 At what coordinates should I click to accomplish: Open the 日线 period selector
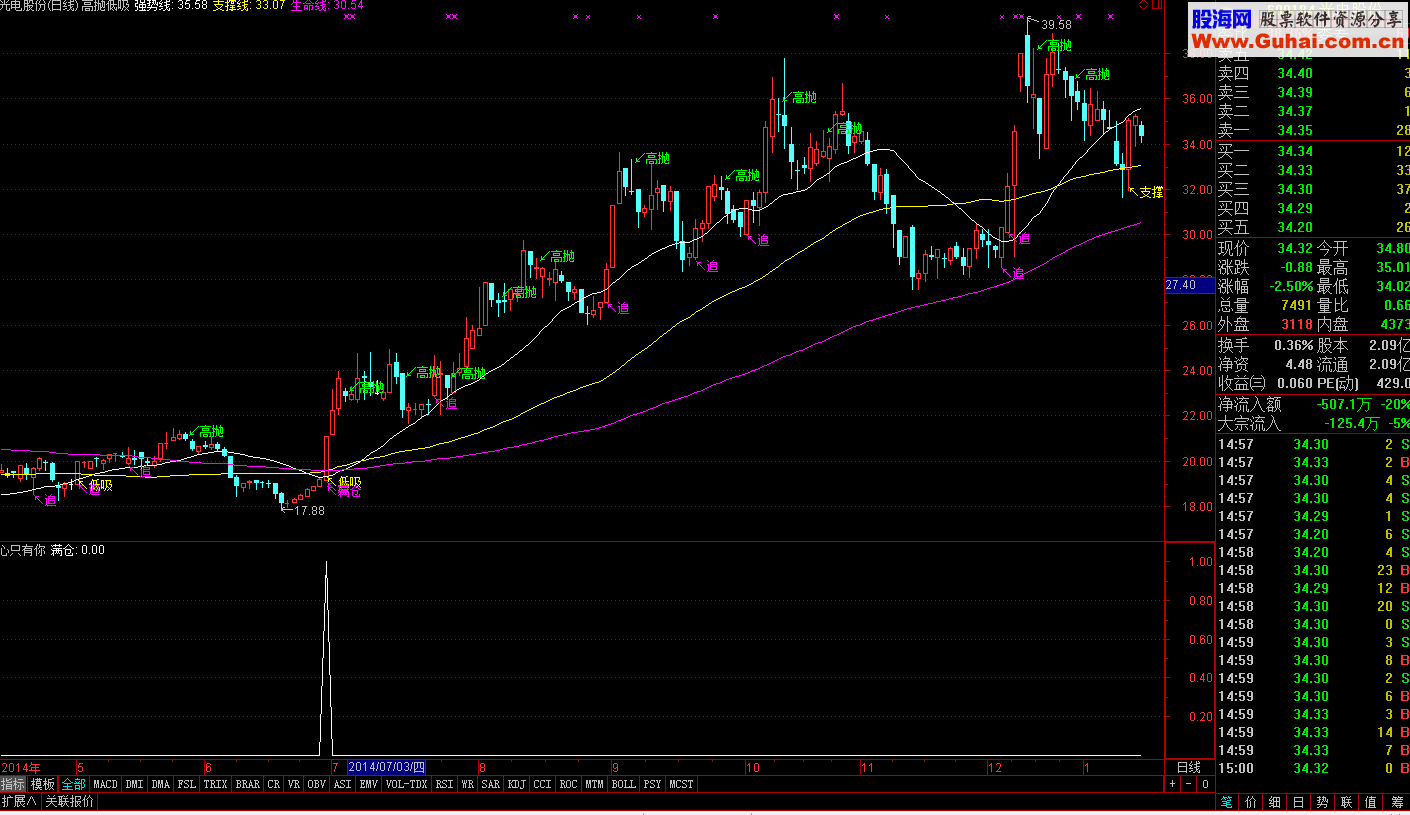(x=1188, y=767)
